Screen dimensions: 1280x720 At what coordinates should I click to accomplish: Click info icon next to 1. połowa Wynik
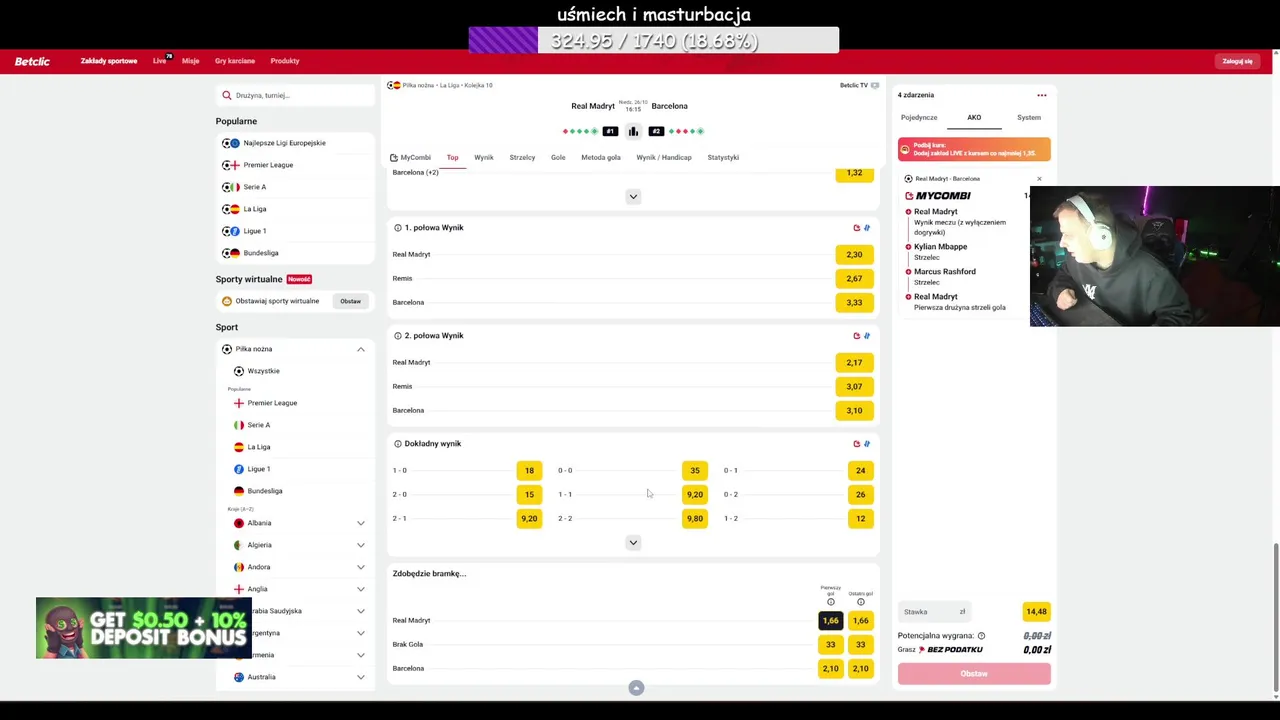click(398, 228)
